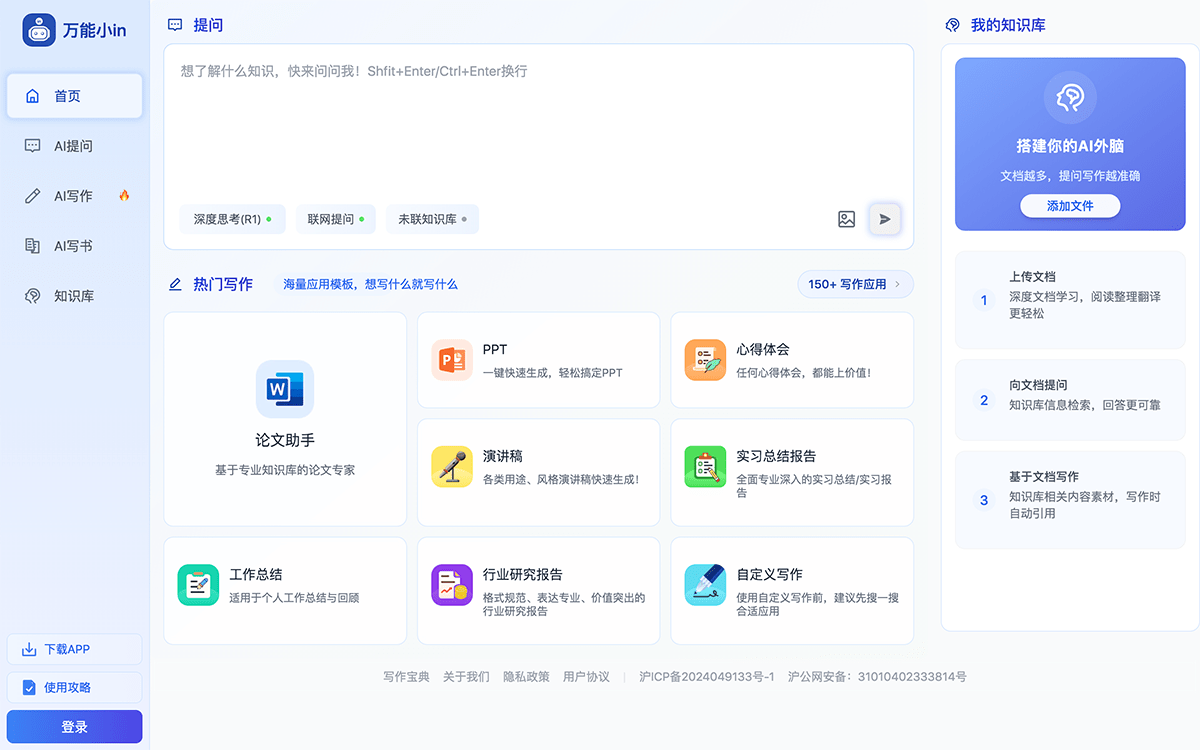Select step 3 基于文档写作 card

(x=1070, y=500)
